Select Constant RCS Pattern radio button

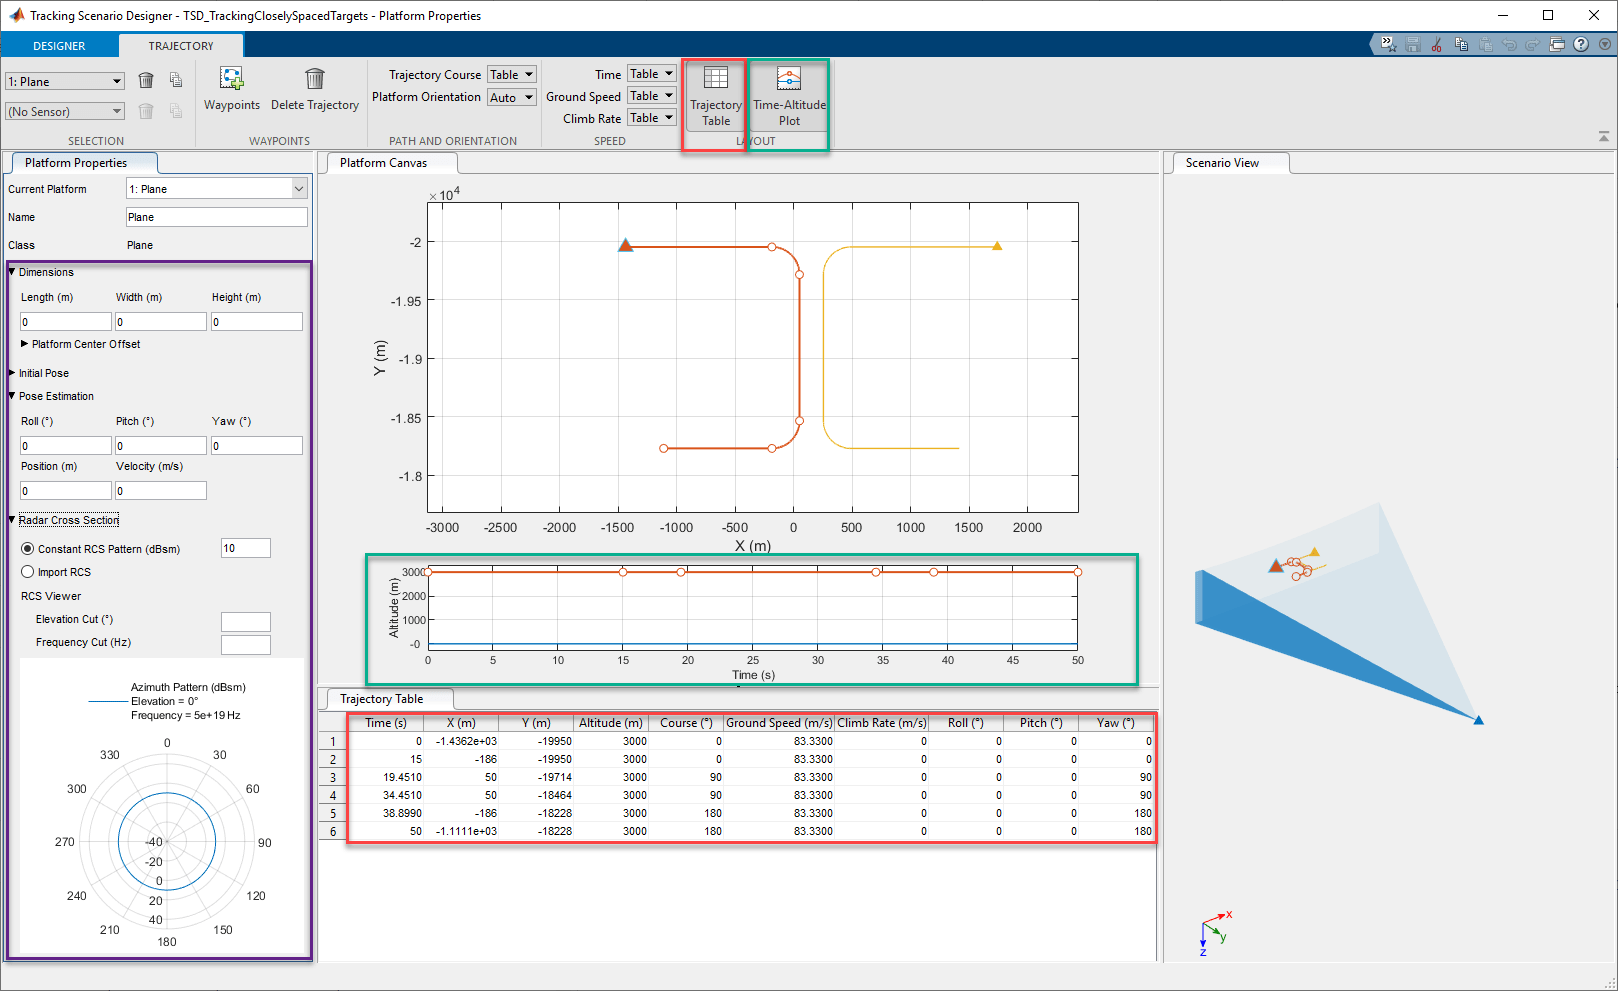[x=28, y=548]
